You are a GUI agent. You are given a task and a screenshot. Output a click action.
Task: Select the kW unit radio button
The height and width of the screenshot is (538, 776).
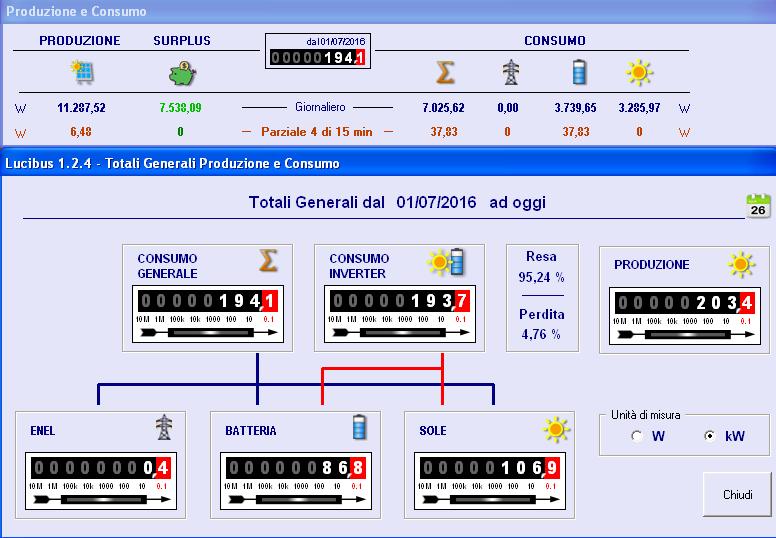(710, 436)
